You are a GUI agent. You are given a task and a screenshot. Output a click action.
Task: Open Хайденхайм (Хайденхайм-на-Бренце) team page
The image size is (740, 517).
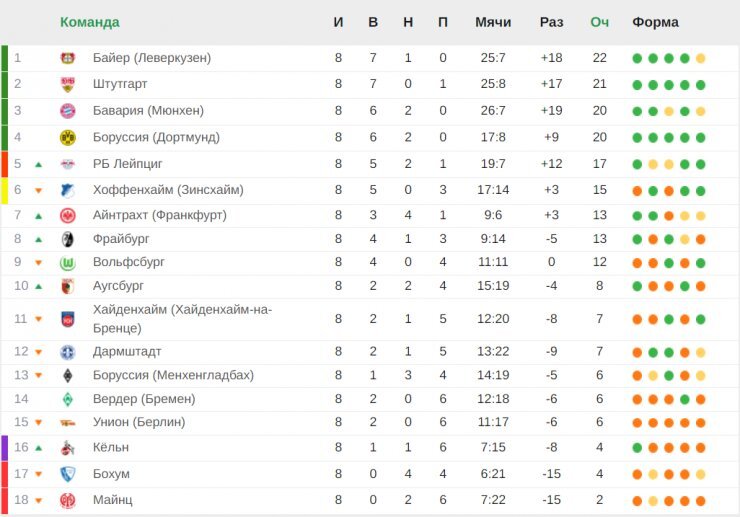tap(182, 319)
